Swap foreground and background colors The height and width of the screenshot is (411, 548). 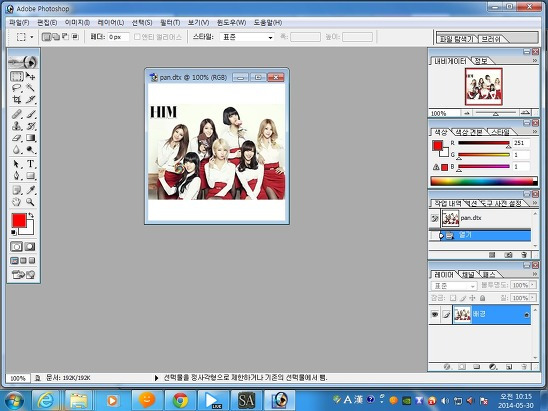point(31,215)
